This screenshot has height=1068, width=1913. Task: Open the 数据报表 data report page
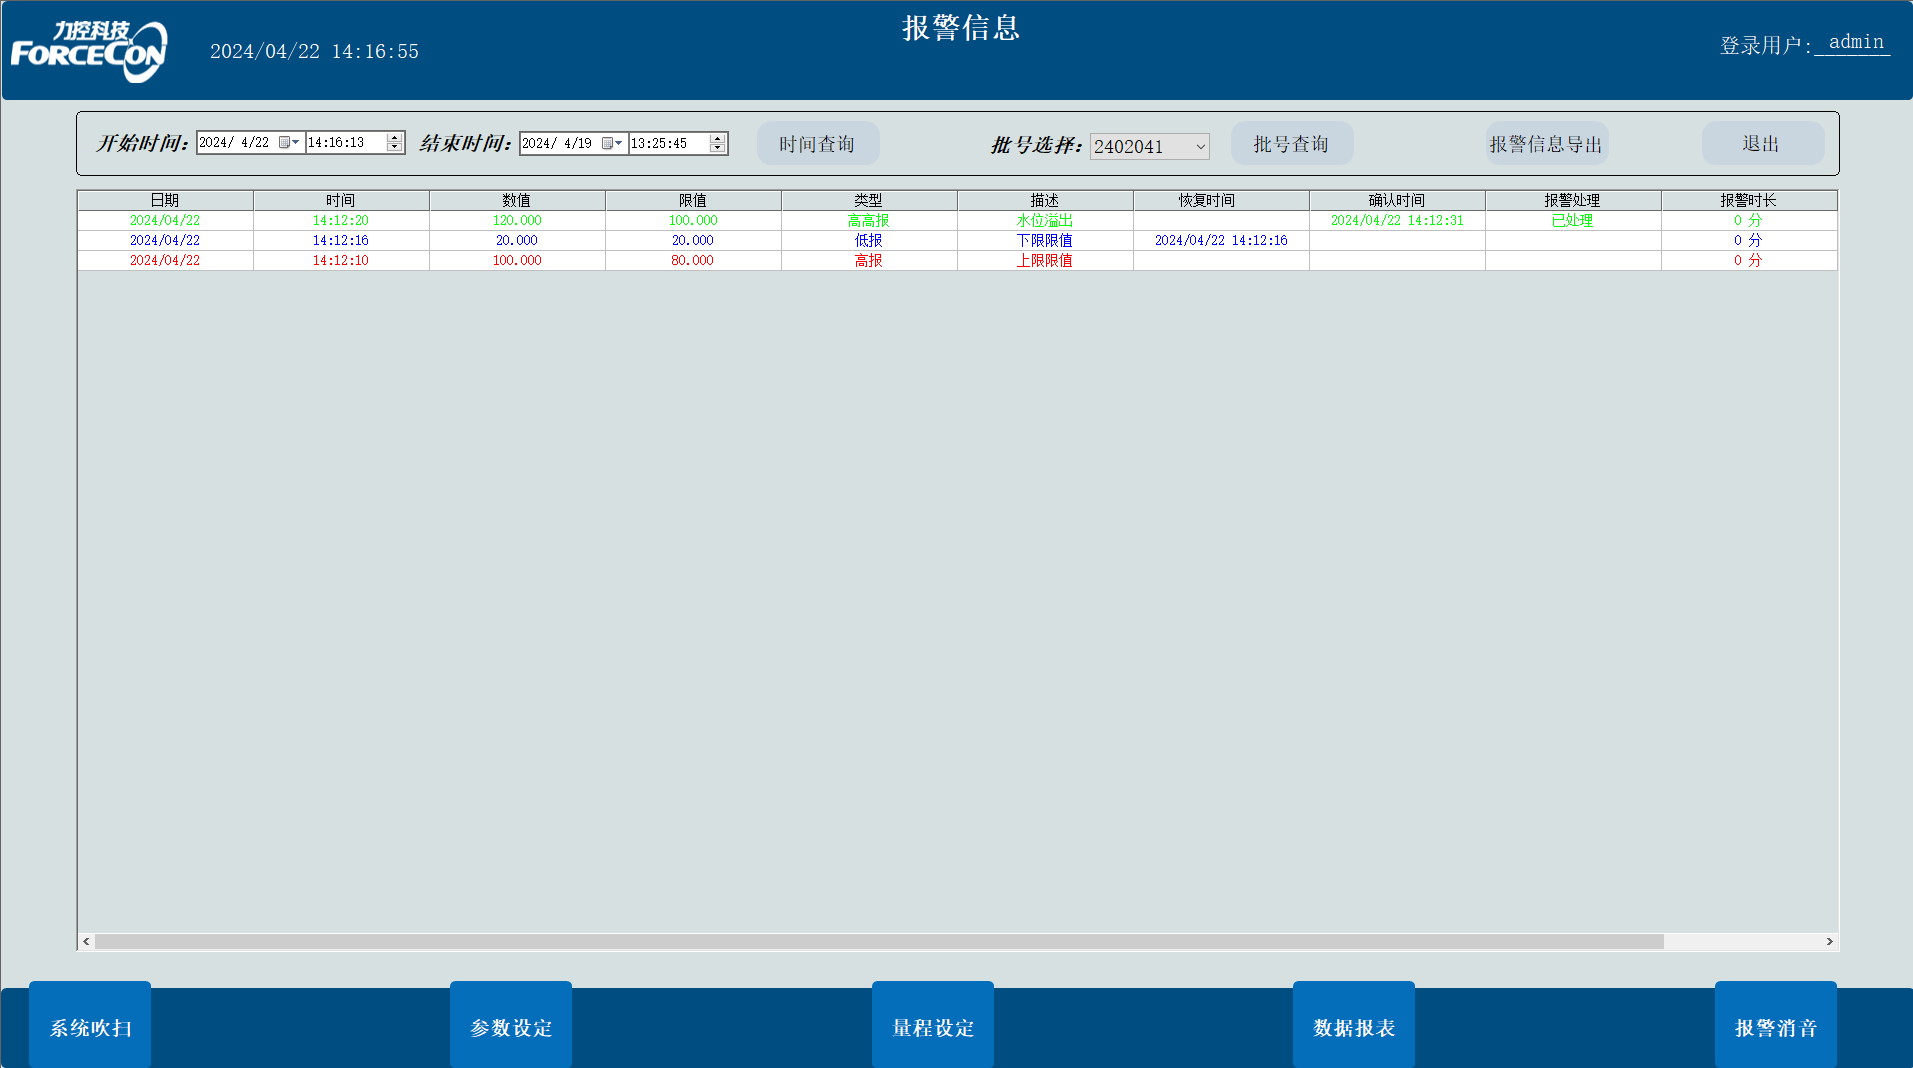pyautogui.click(x=1354, y=1027)
